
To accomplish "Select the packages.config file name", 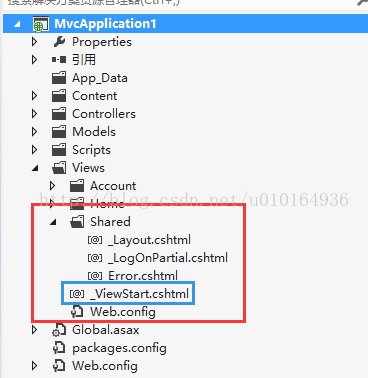I will [119, 349].
